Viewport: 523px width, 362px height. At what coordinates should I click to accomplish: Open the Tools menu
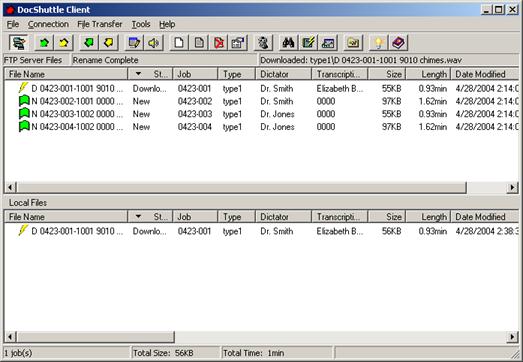click(x=141, y=24)
